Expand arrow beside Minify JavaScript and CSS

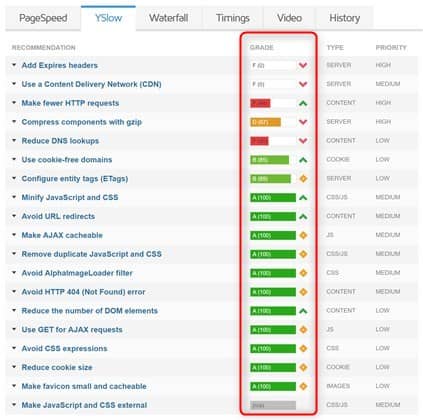(14, 197)
